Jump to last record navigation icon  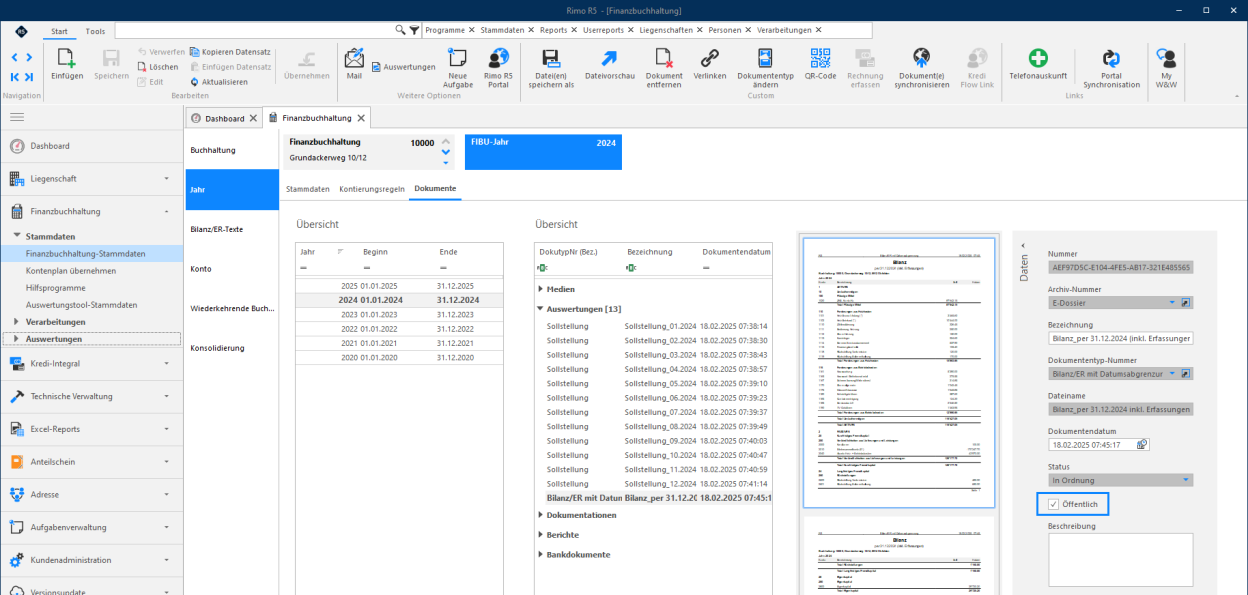(x=29, y=77)
